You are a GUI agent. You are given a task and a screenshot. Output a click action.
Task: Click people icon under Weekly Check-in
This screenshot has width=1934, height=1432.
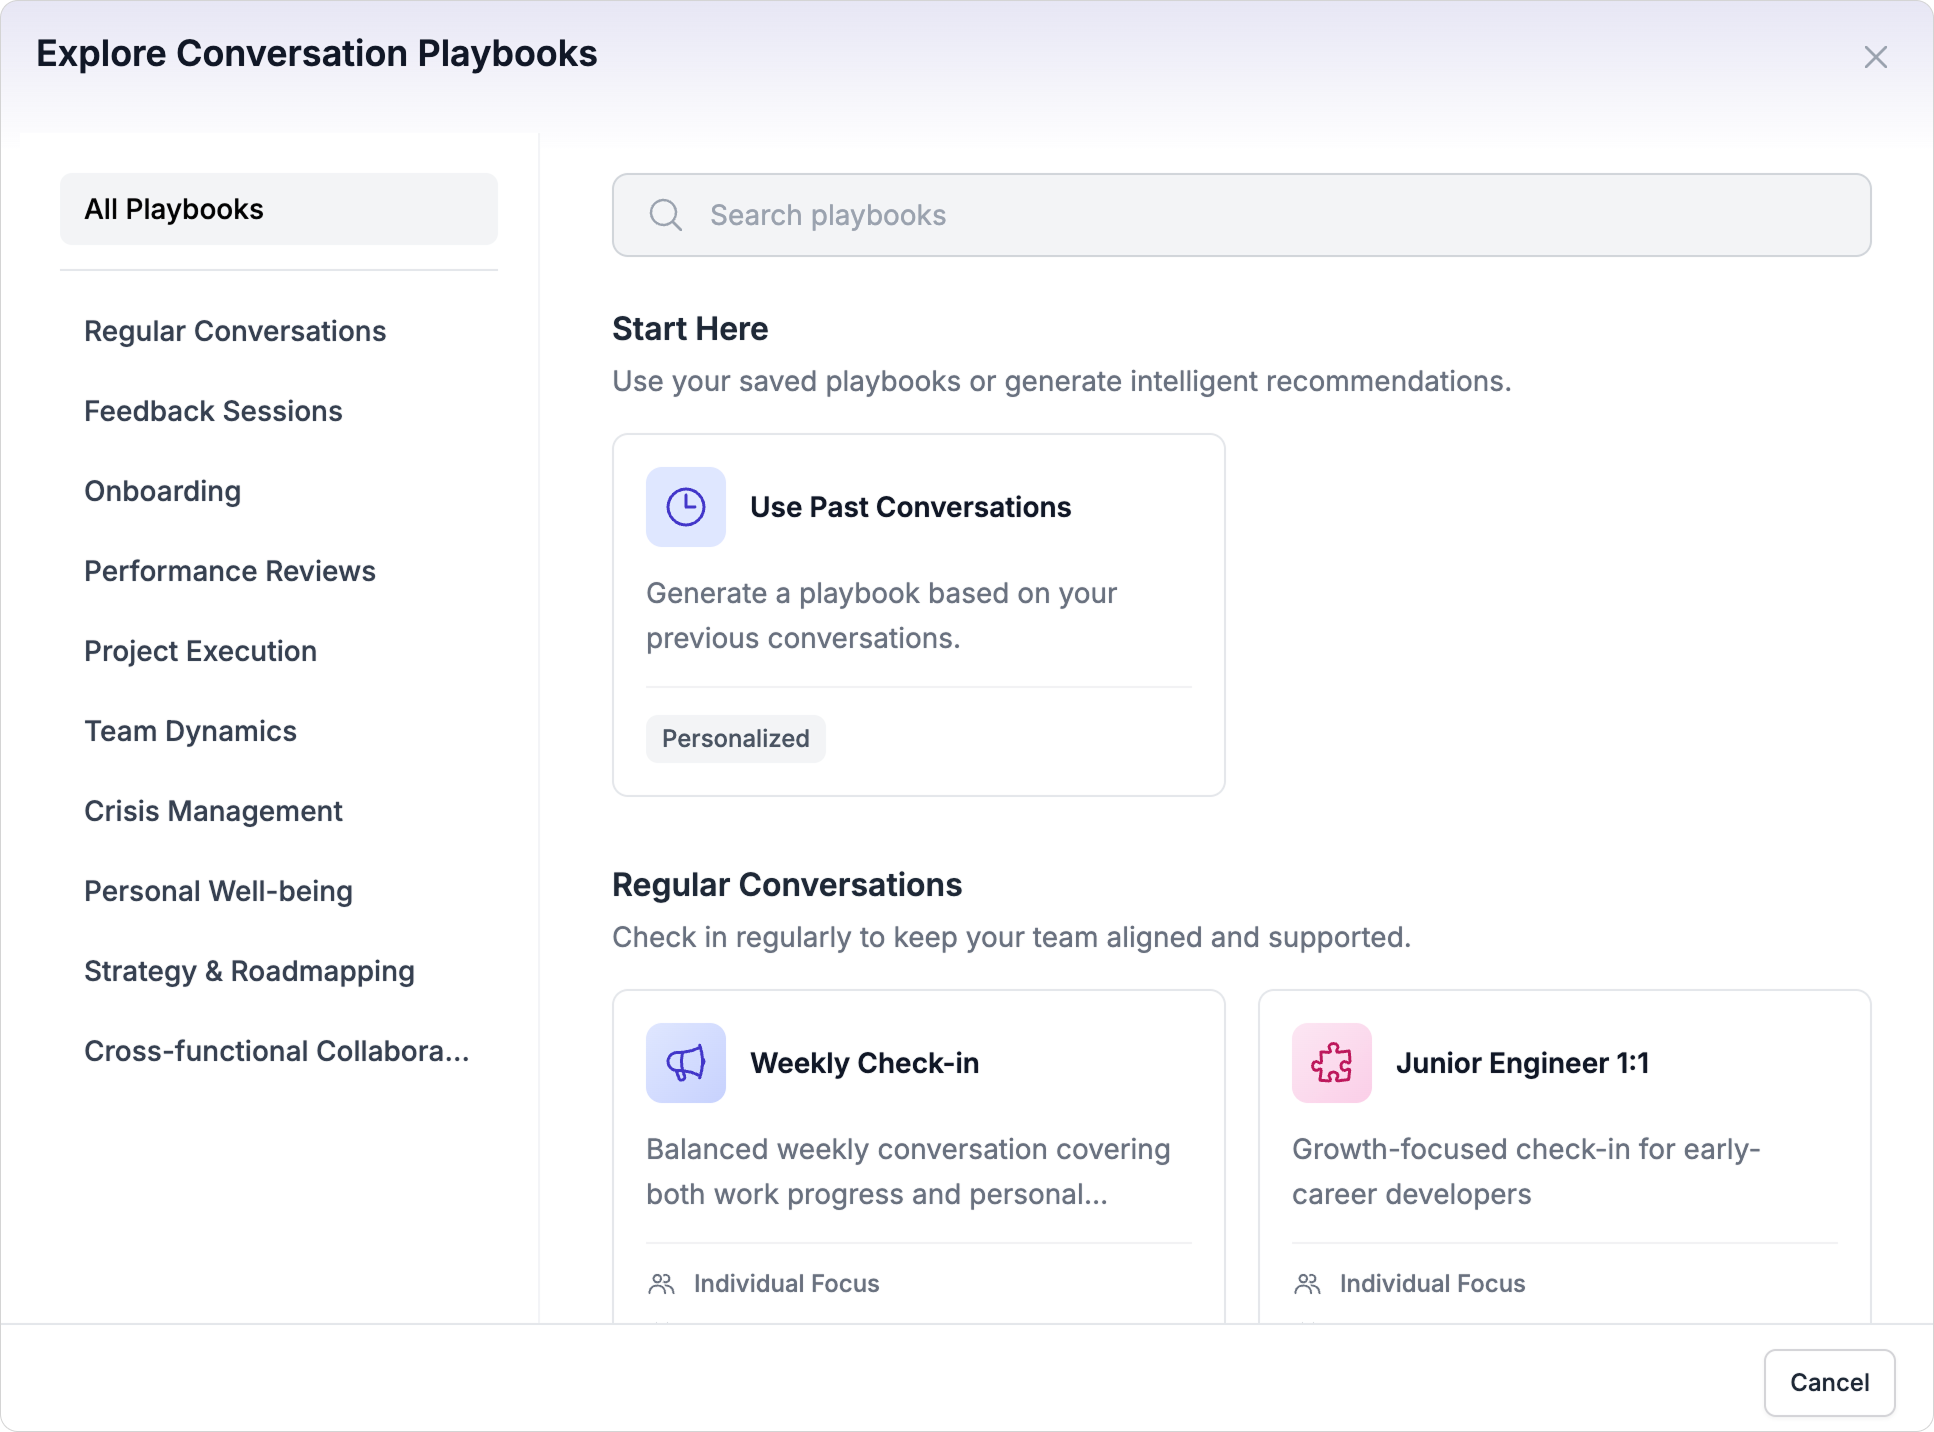click(661, 1284)
